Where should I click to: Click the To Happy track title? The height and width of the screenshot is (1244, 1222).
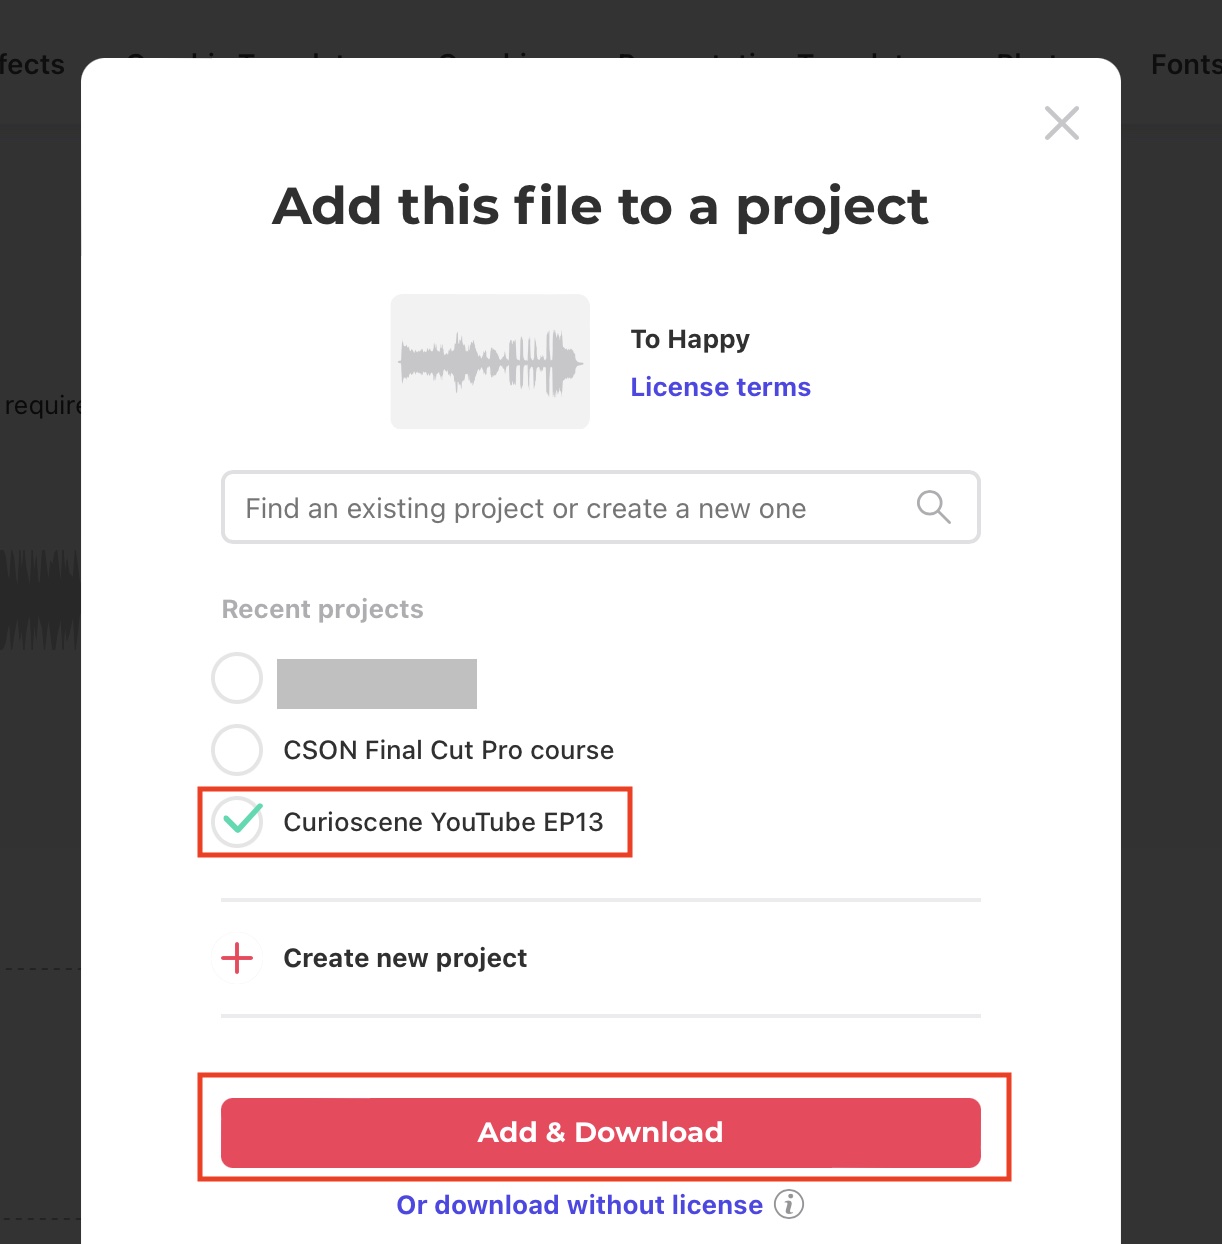690,339
